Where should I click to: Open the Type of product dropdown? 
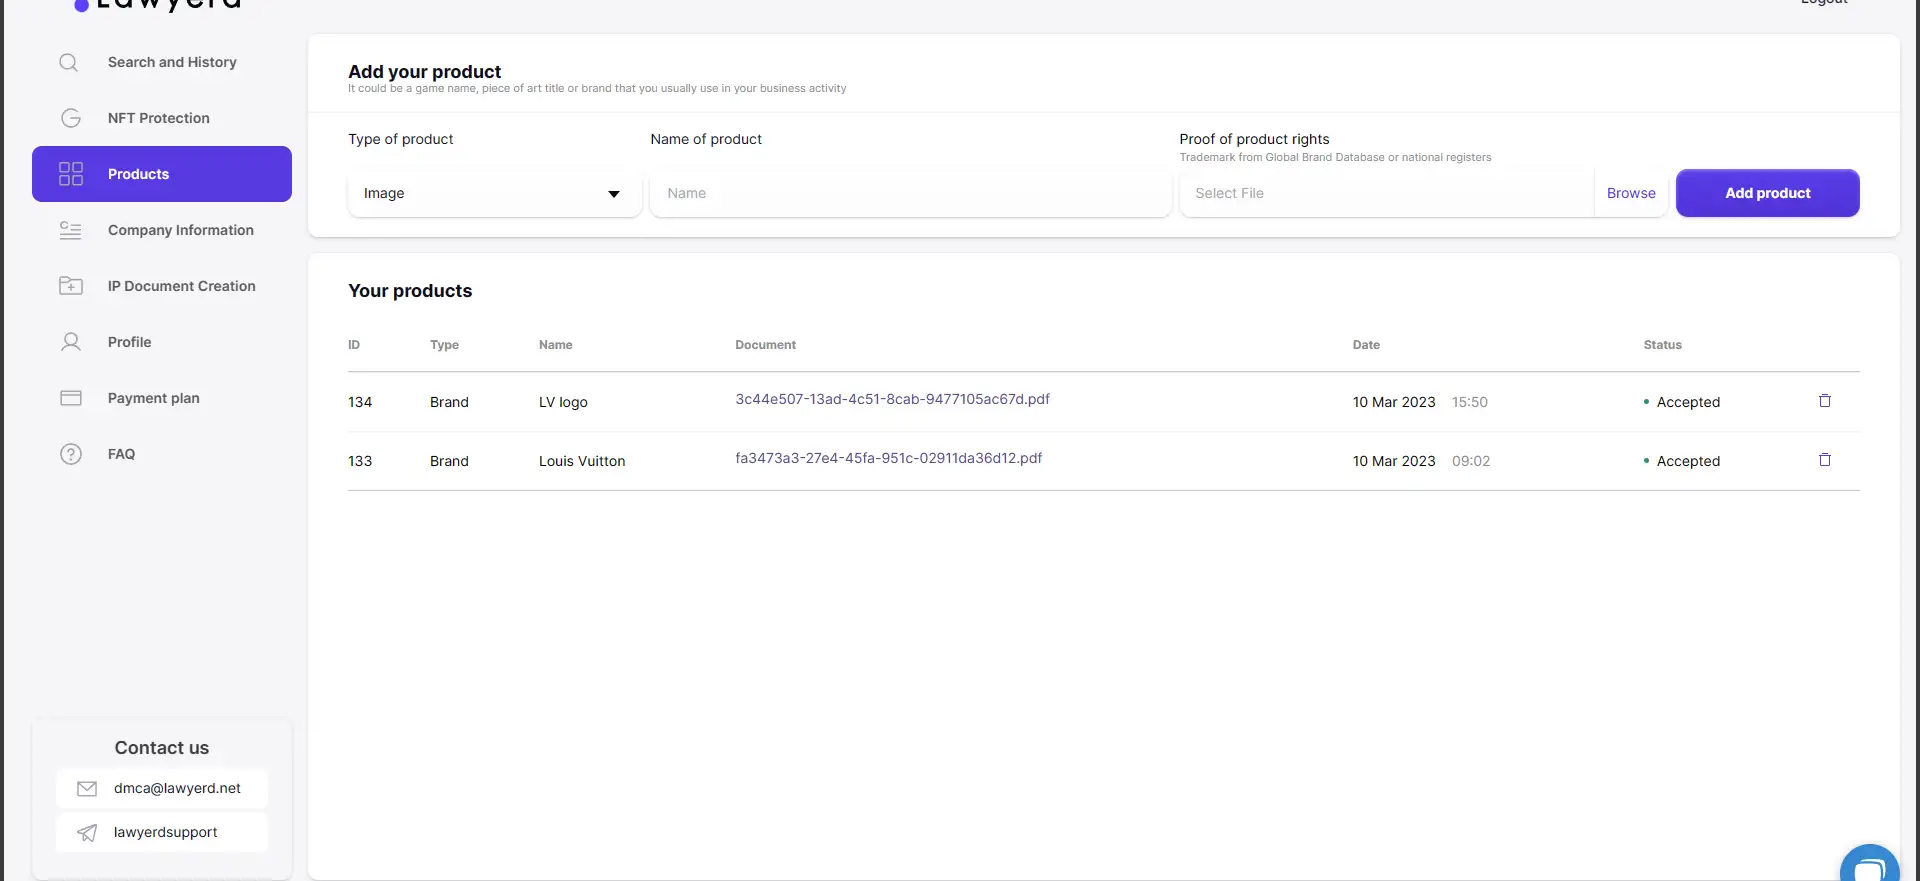click(494, 193)
